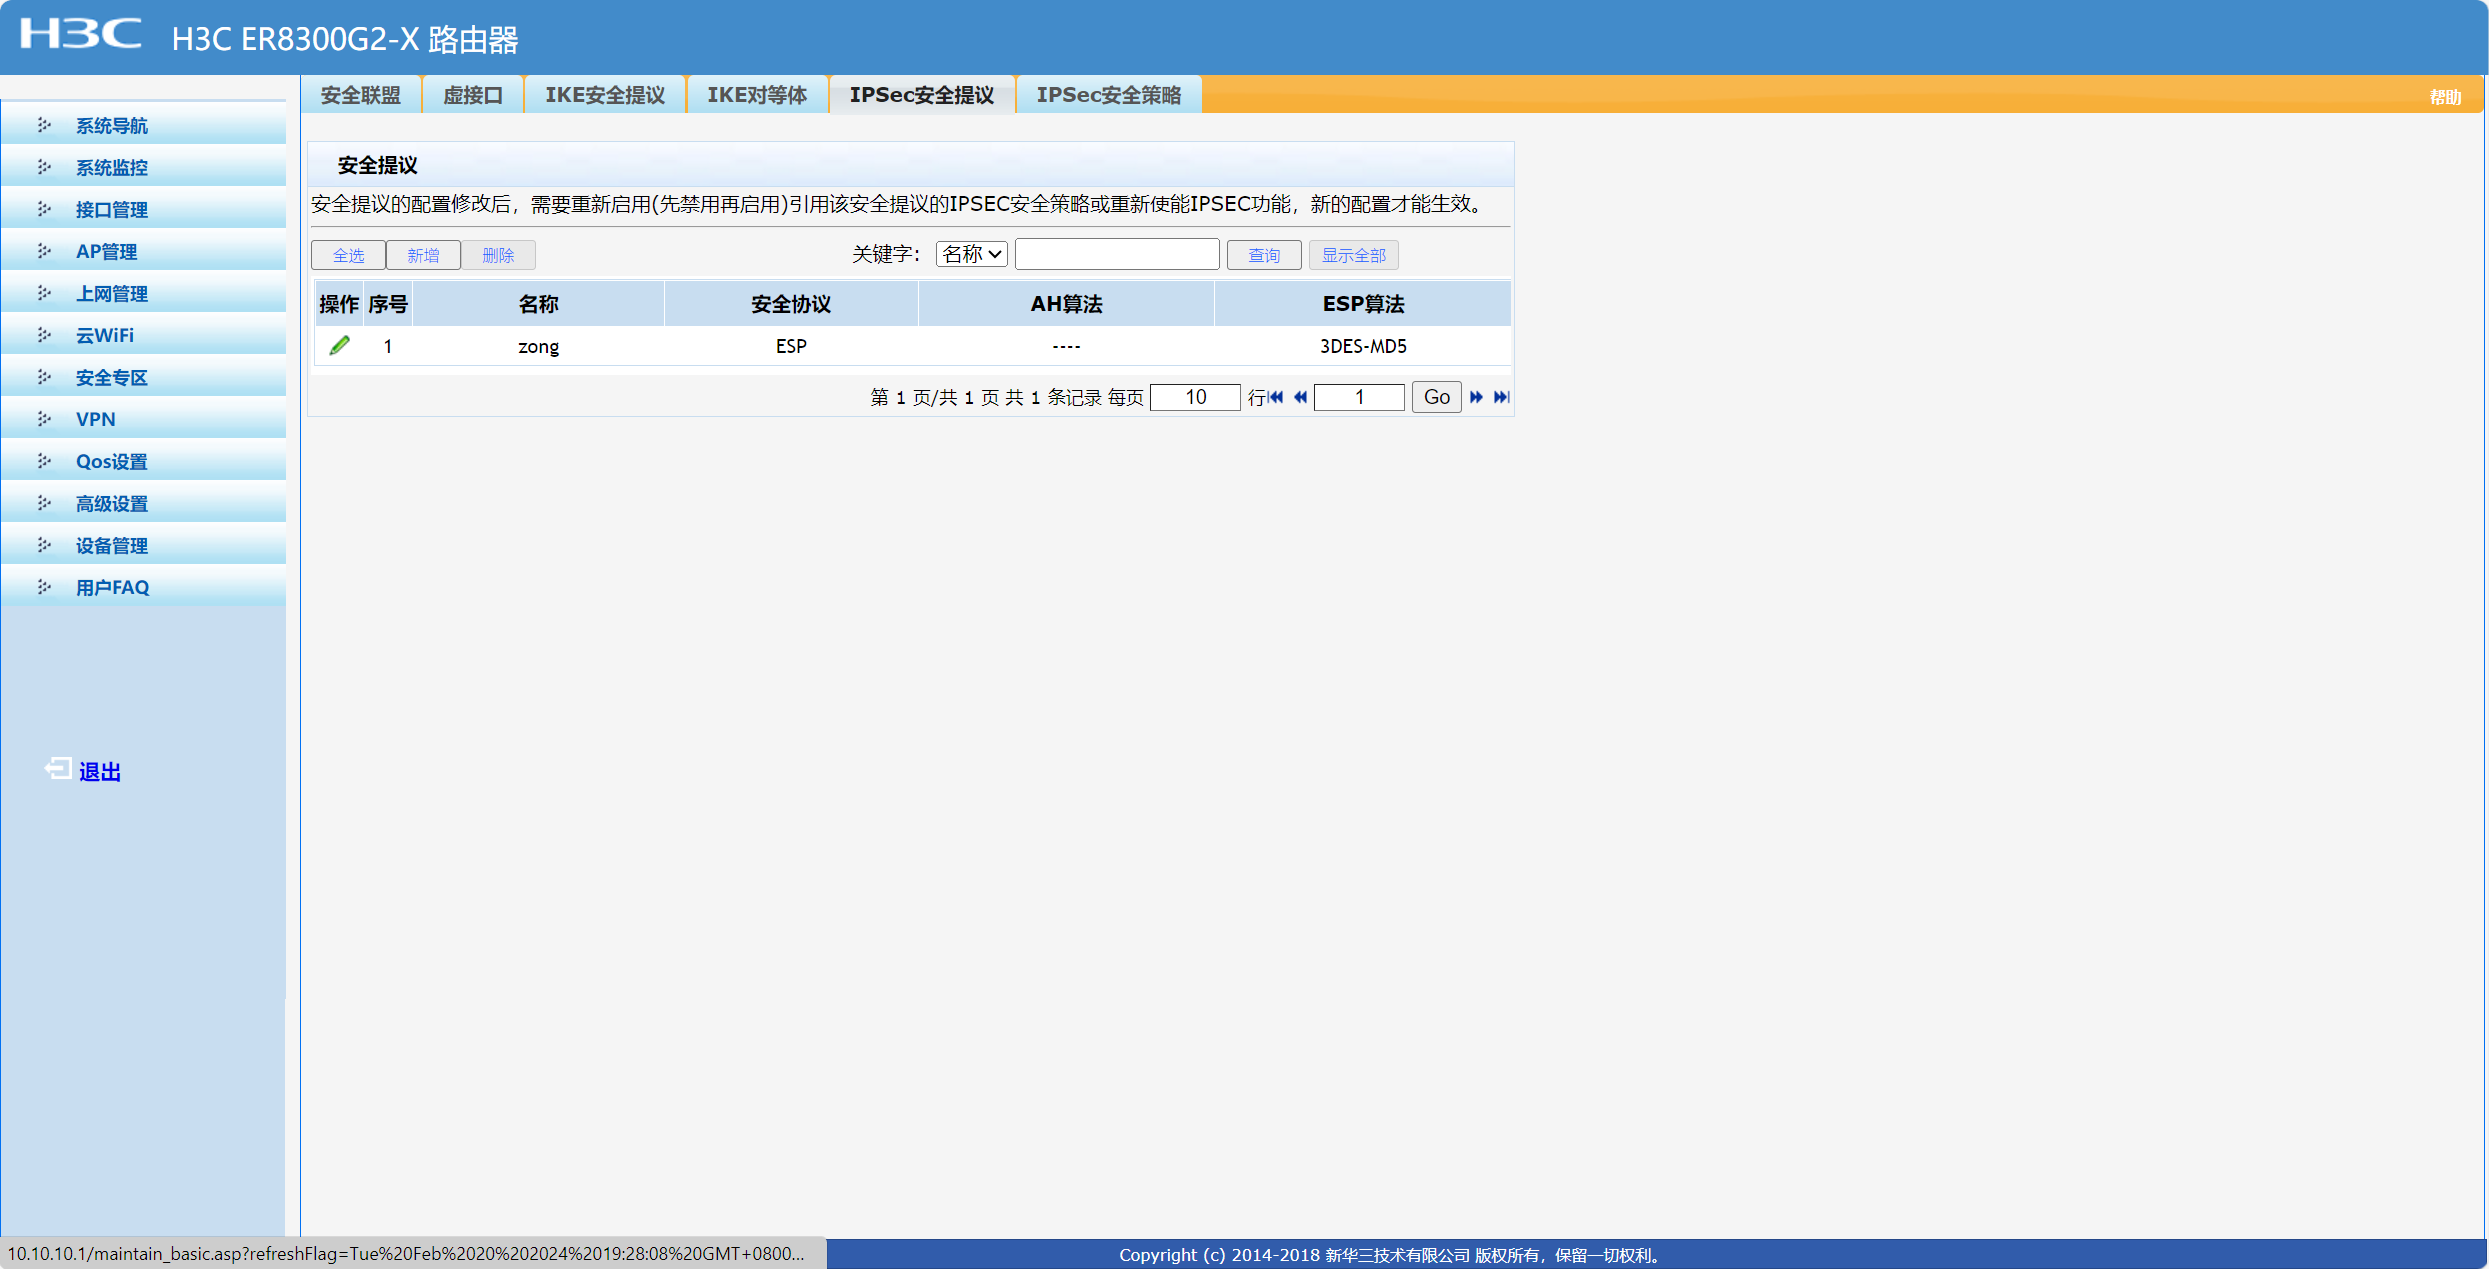Open the IPSec安全策略 tab
Screen dimensions: 2489x1269
pyautogui.click(x=1108, y=95)
